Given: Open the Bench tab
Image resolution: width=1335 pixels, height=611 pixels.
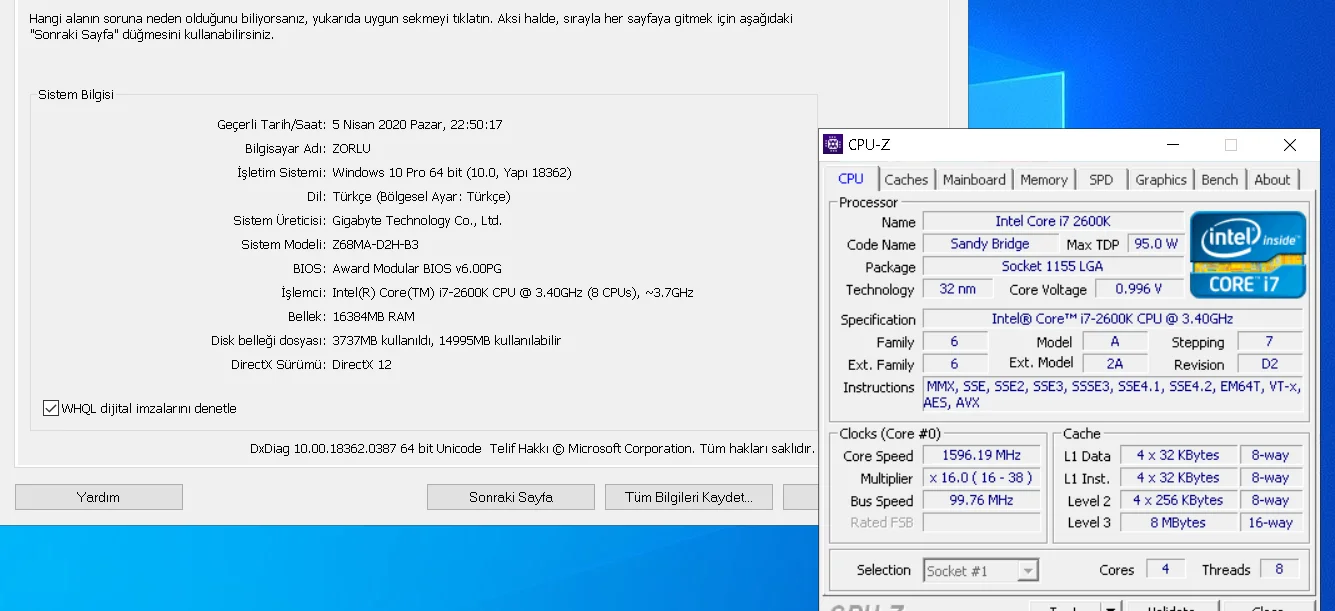Looking at the screenshot, I should 1220,180.
